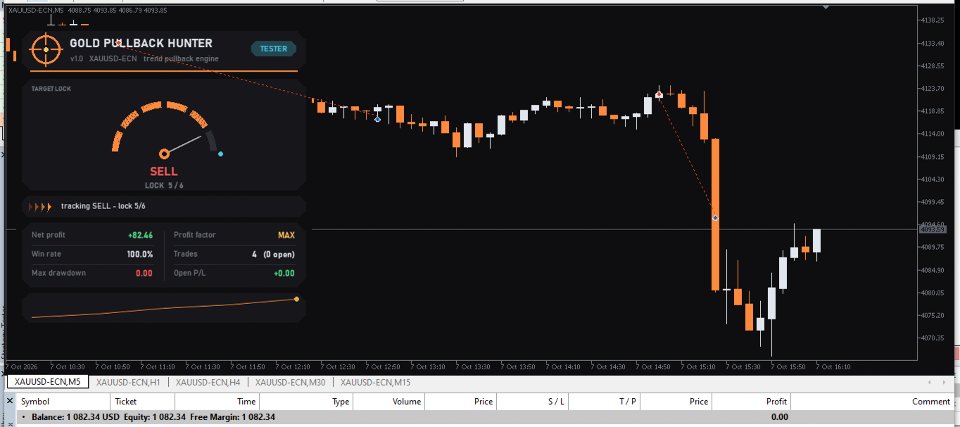
Task: Switch to XAUUSD-ECN,M30 chart tab
Action: click(288, 382)
